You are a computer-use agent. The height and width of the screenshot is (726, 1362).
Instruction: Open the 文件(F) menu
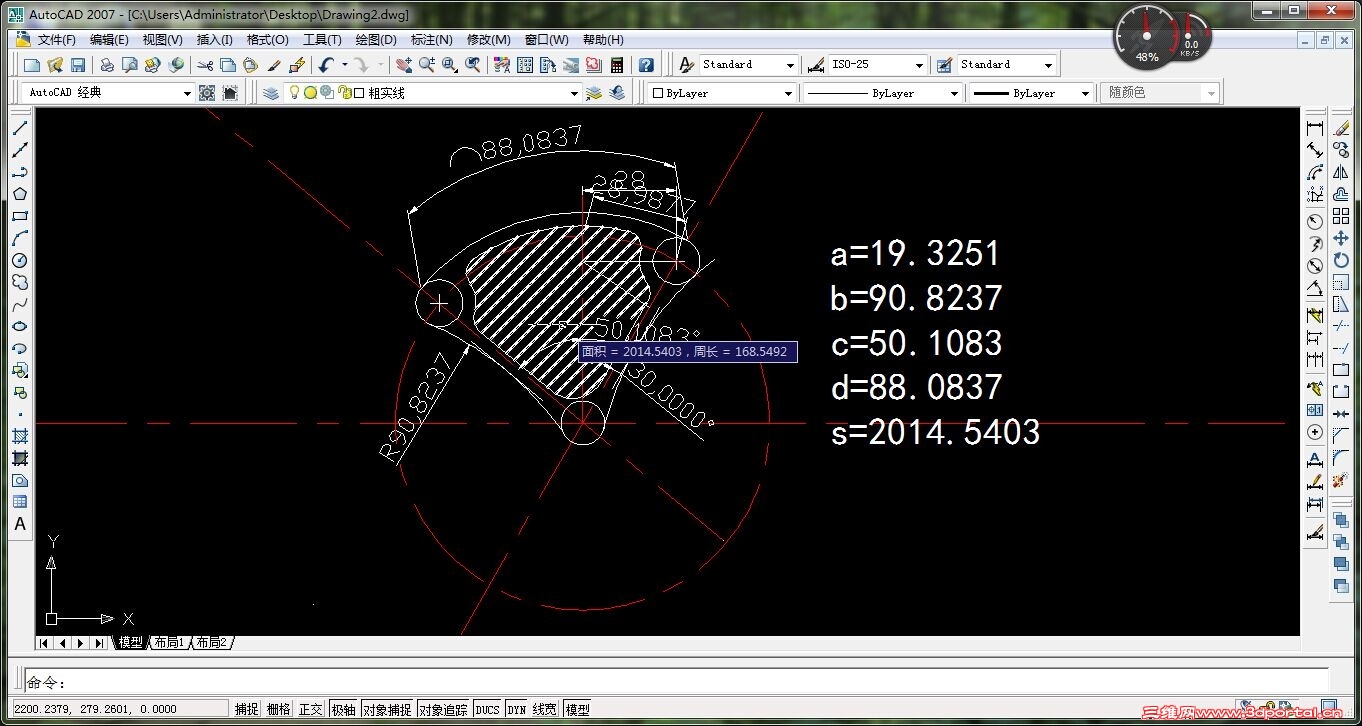[56, 40]
